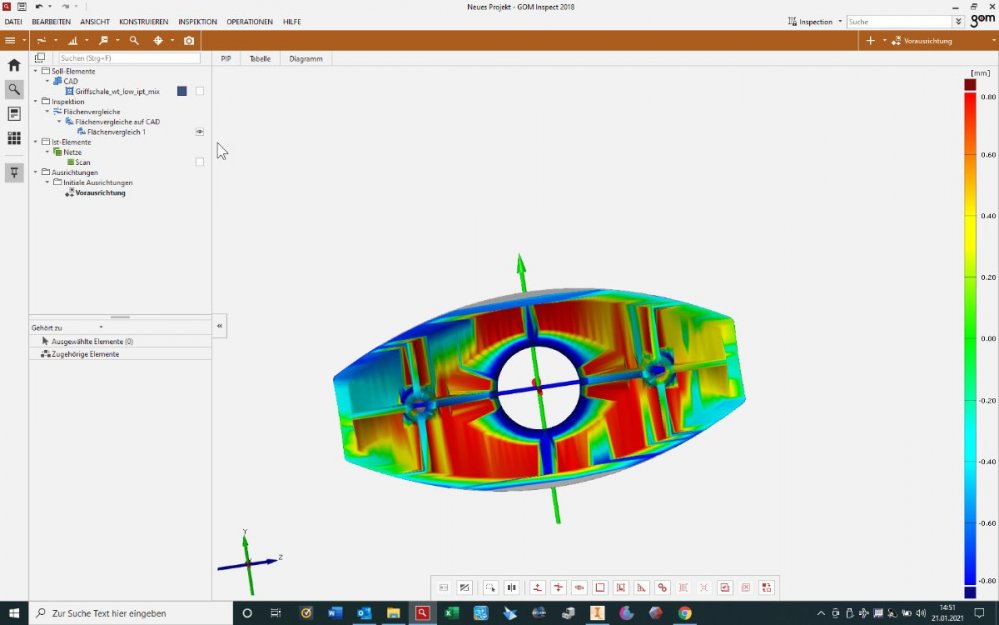Switch to the Tabelle tab
This screenshot has height=625, width=999.
pos(260,59)
